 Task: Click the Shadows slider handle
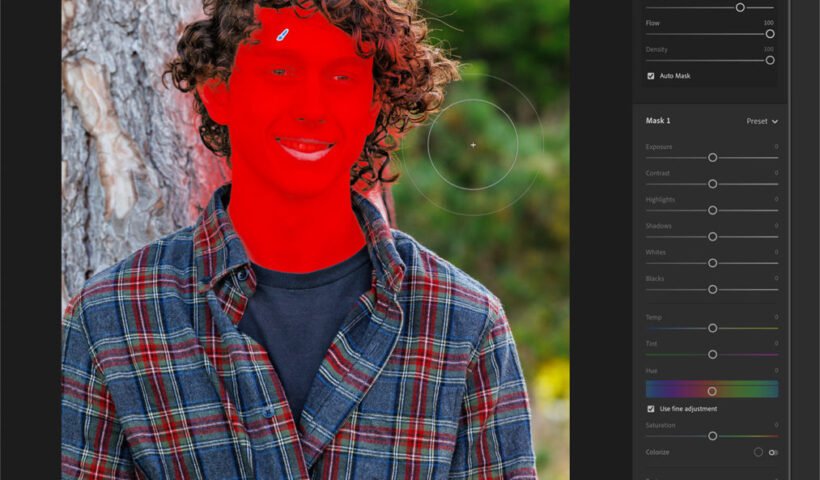pos(713,237)
